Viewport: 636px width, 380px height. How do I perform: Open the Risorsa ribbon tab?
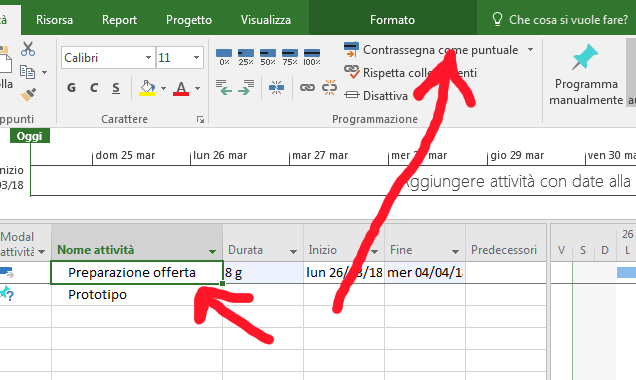54,20
